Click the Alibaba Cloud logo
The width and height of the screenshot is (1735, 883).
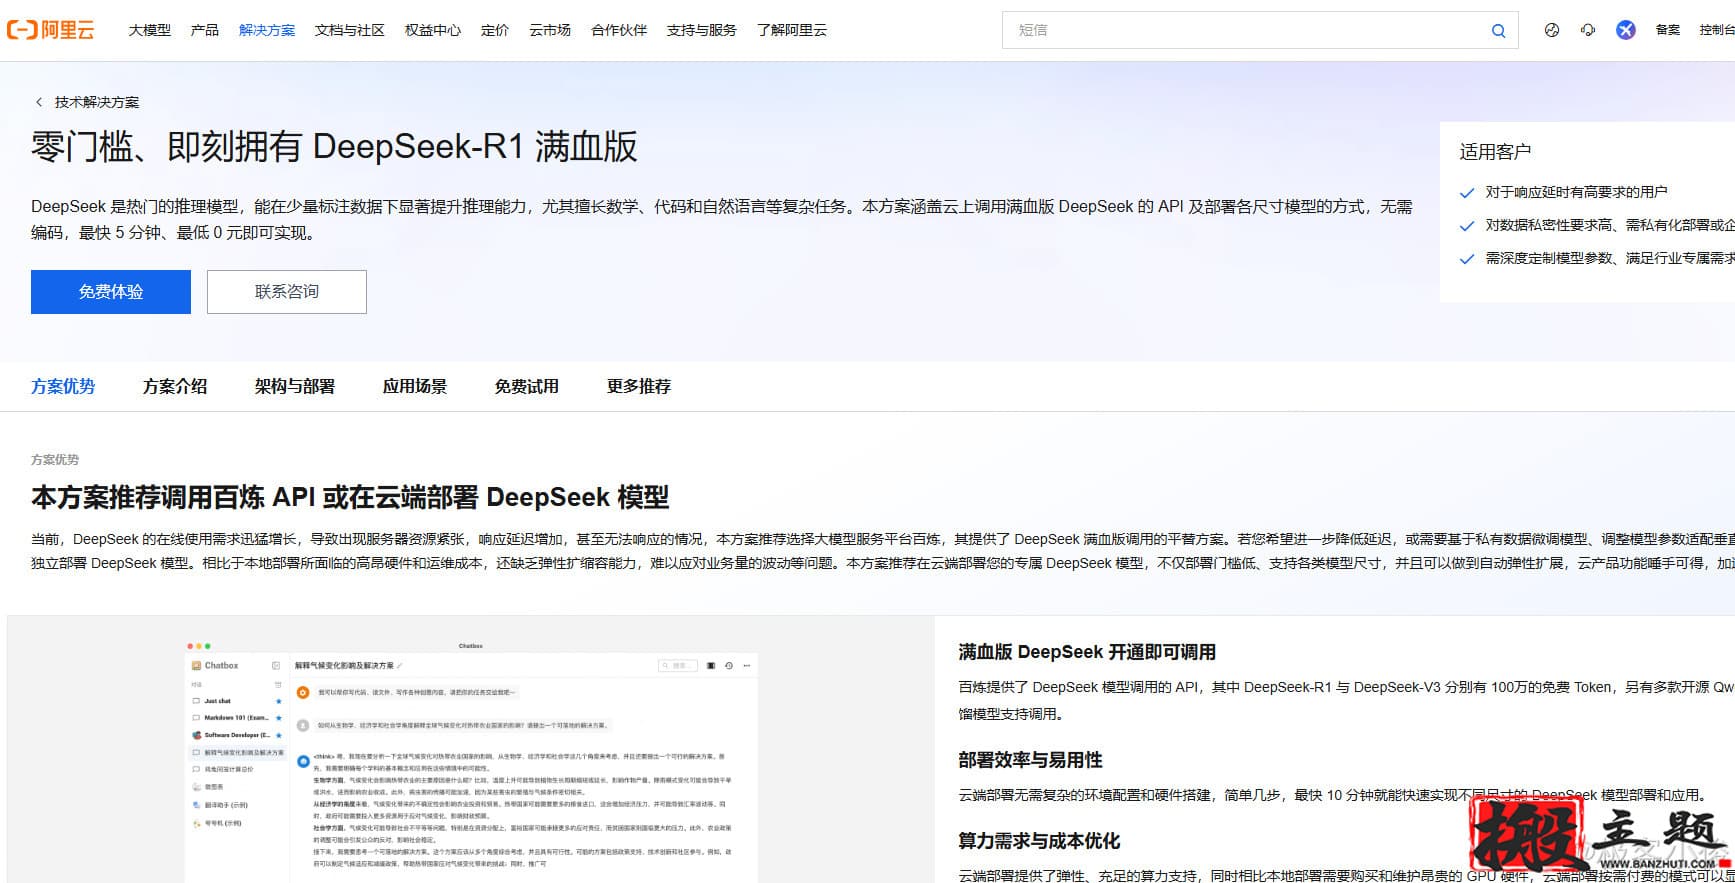tap(50, 30)
